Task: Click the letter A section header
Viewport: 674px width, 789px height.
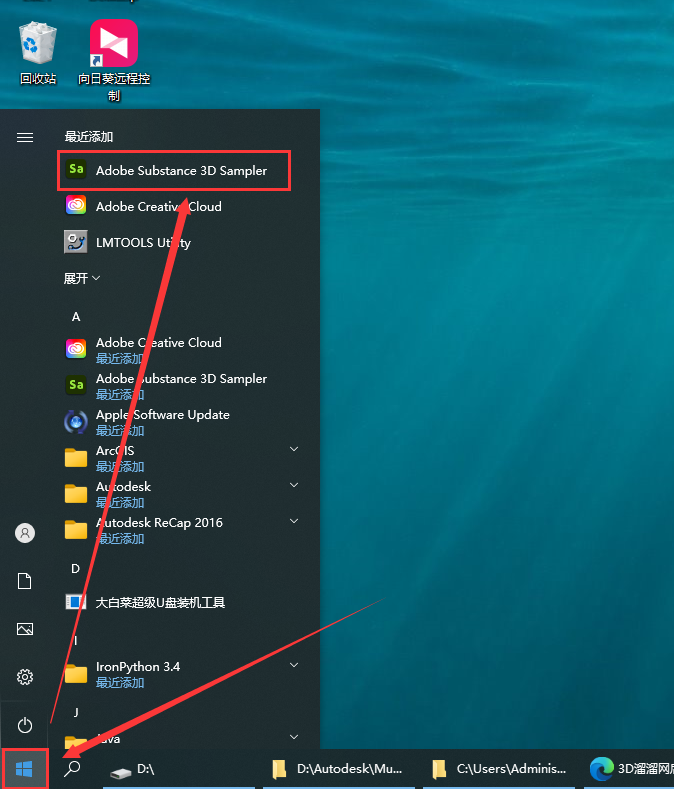Action: [76, 317]
